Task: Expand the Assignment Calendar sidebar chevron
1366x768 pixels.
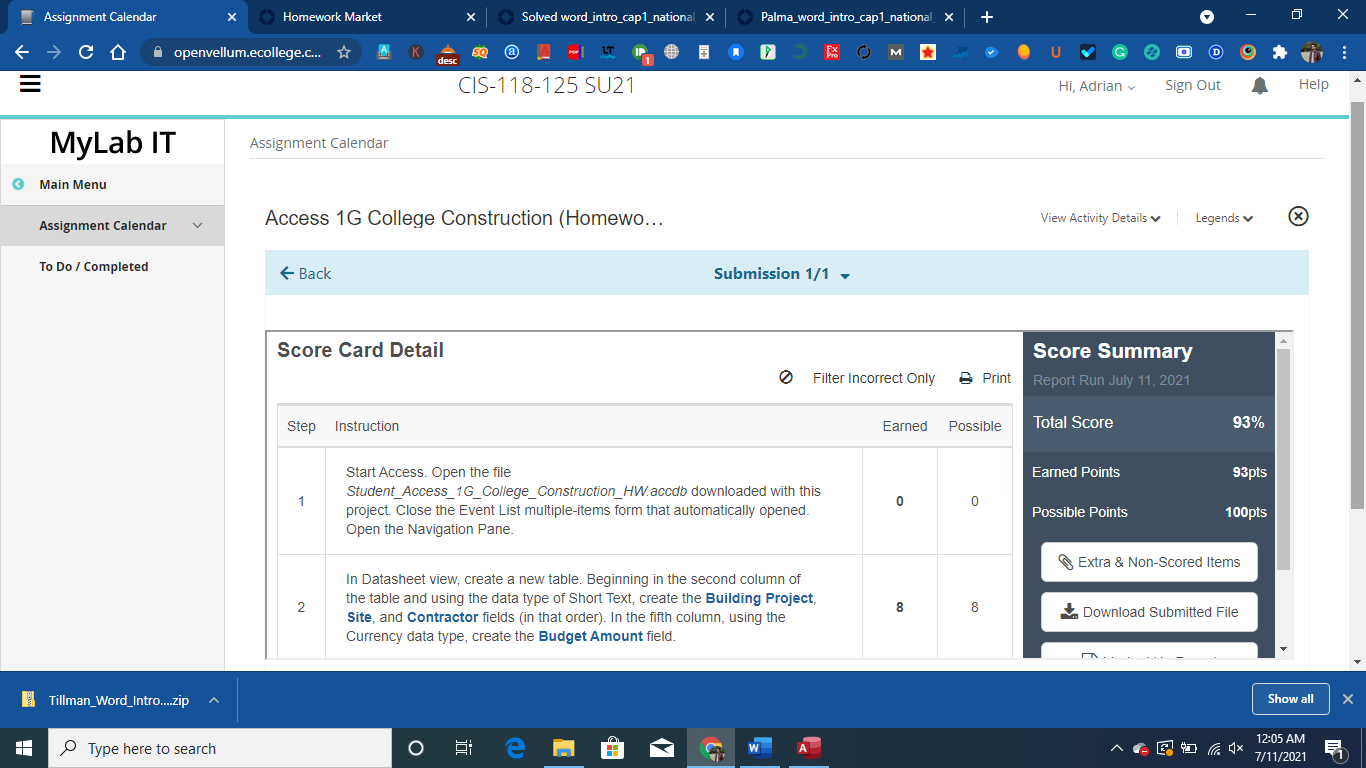Action: (x=197, y=225)
